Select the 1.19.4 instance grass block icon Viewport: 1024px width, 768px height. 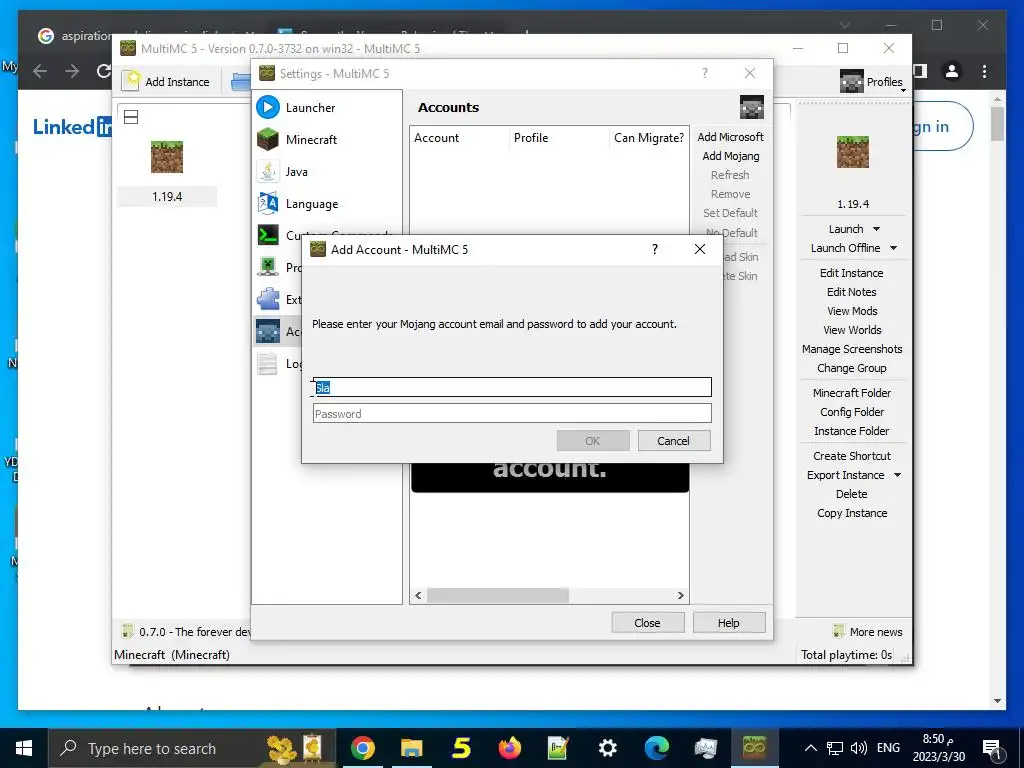tap(167, 157)
